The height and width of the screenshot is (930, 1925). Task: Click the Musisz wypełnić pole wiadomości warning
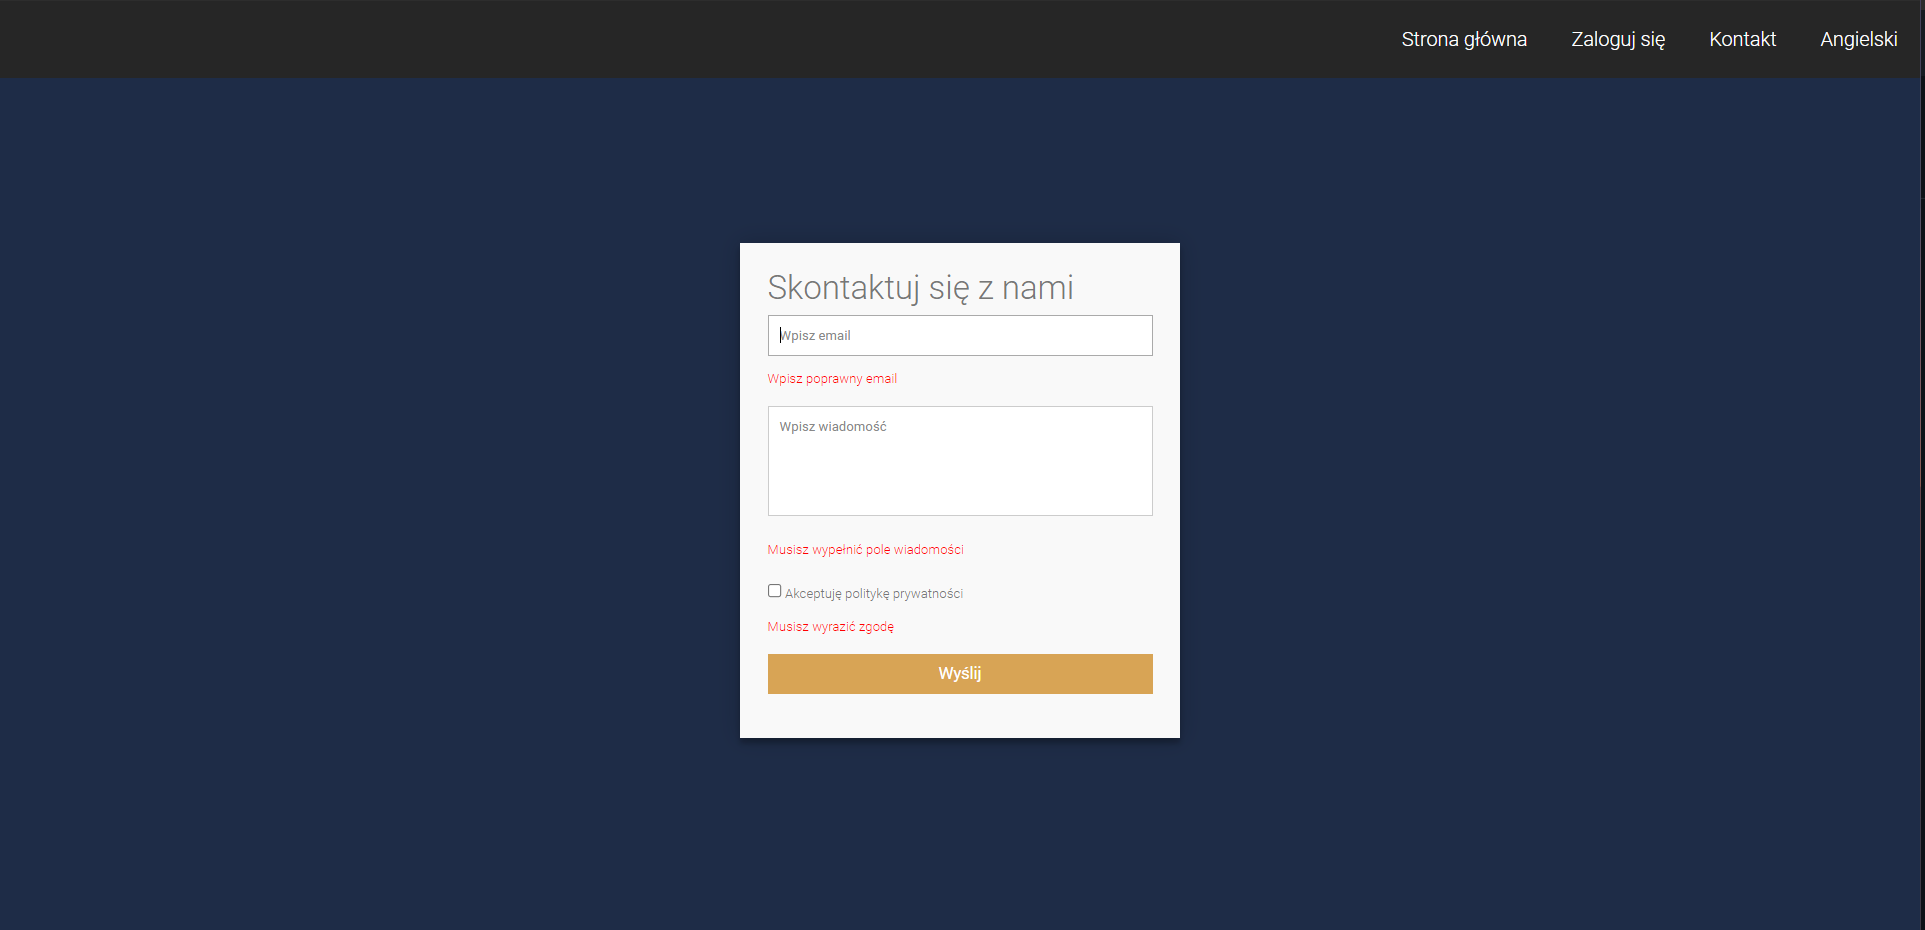865,549
